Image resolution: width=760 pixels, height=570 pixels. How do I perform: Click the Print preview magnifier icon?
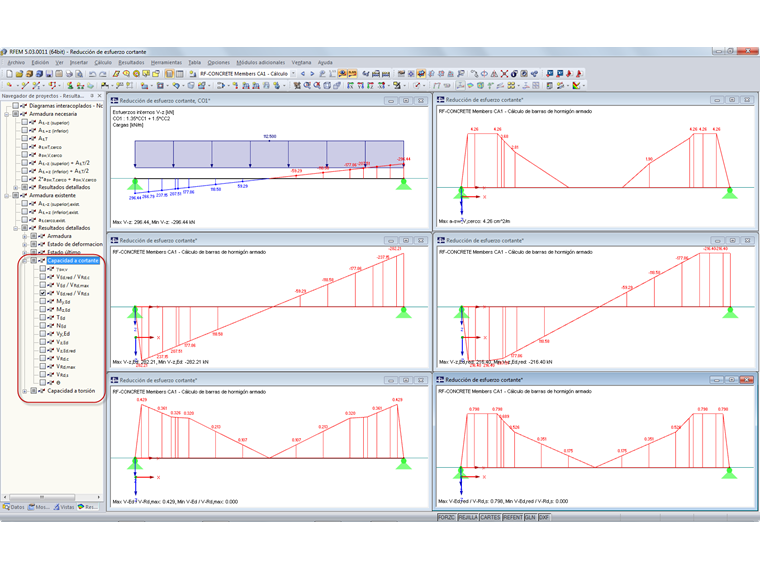pos(79,74)
